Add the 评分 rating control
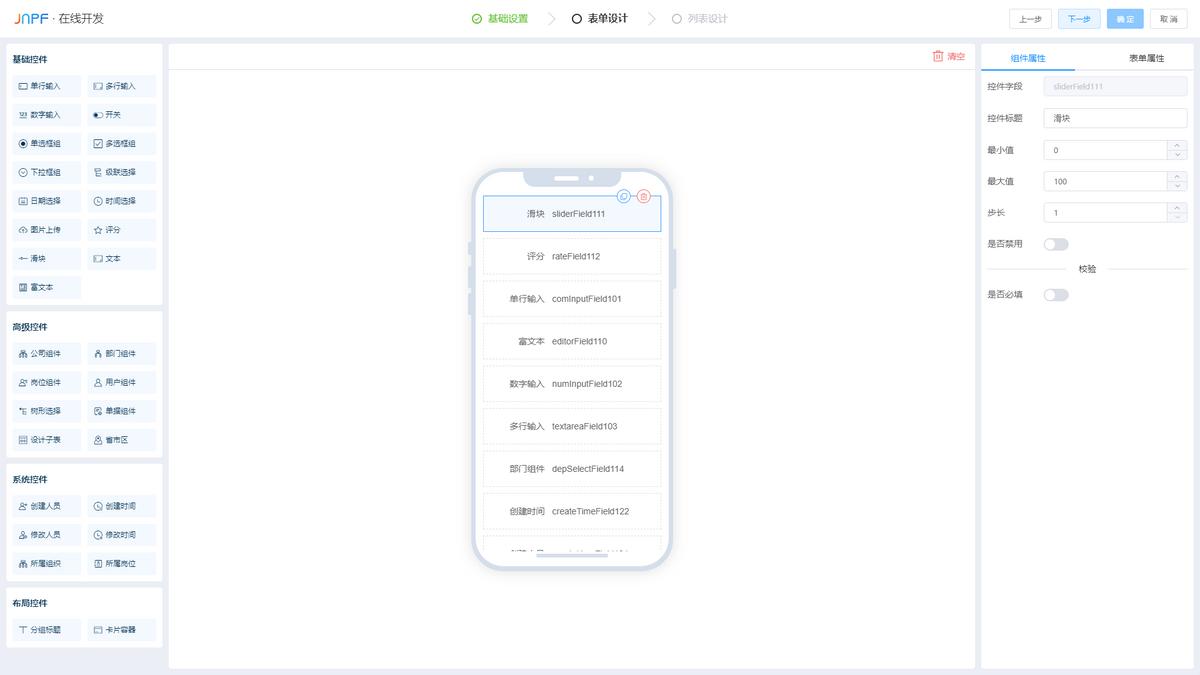This screenshot has width=1200, height=675. (122, 230)
